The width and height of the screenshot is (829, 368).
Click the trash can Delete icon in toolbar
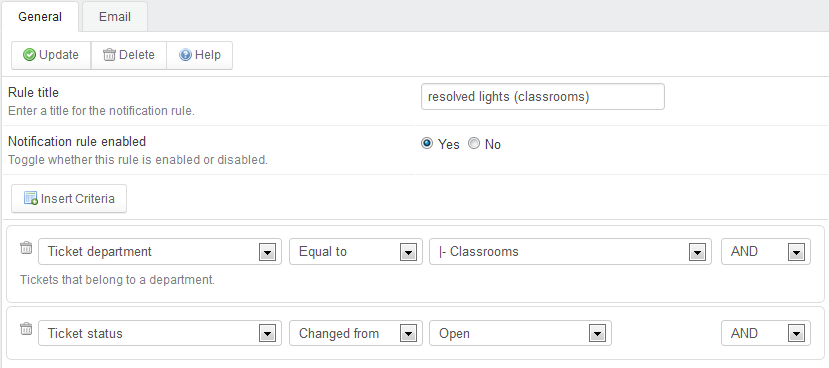[109, 55]
